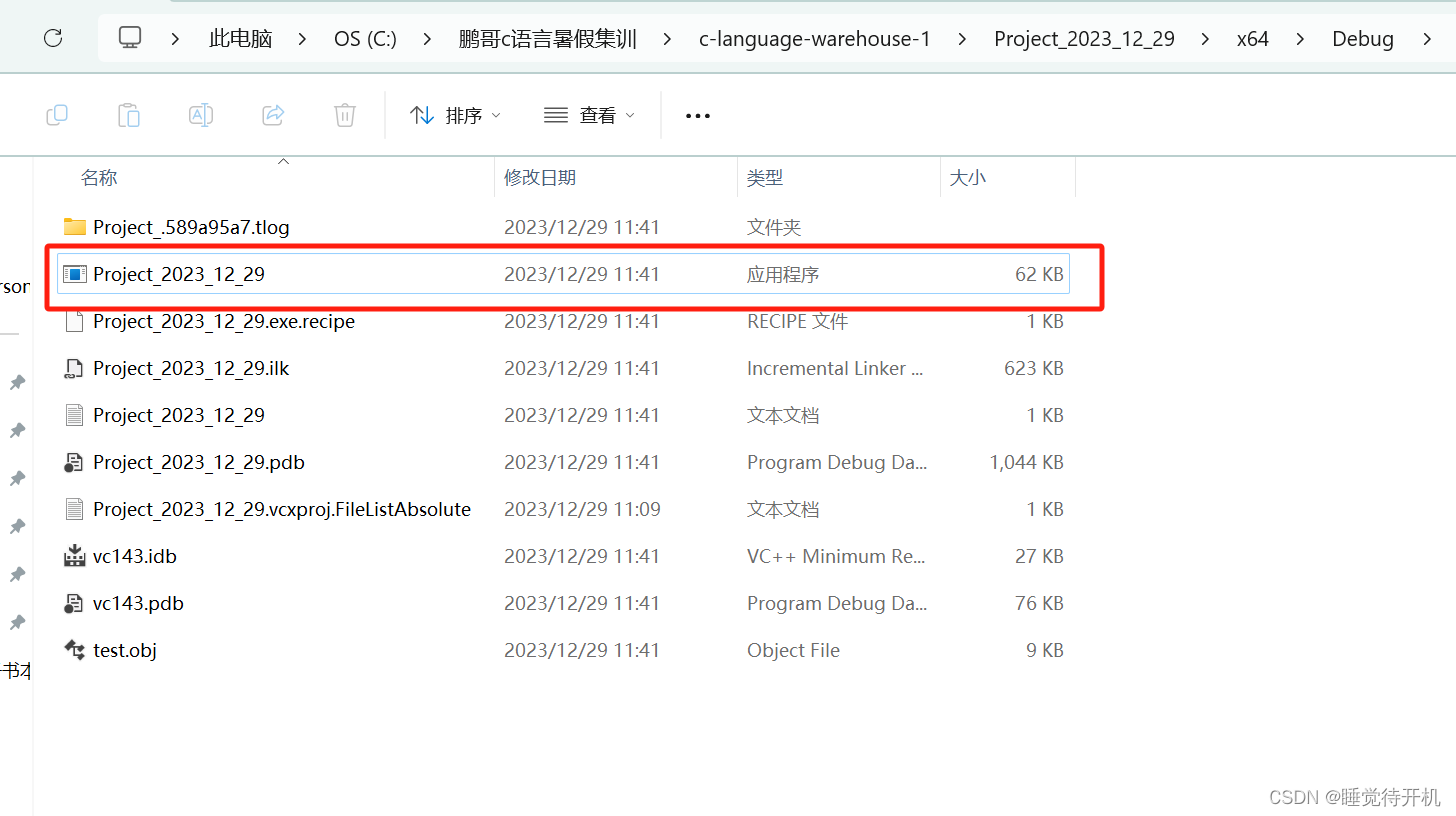Image resolution: width=1456 pixels, height=816 pixels.
Task: Click the Incremental Linker type cell
Action: click(835, 368)
